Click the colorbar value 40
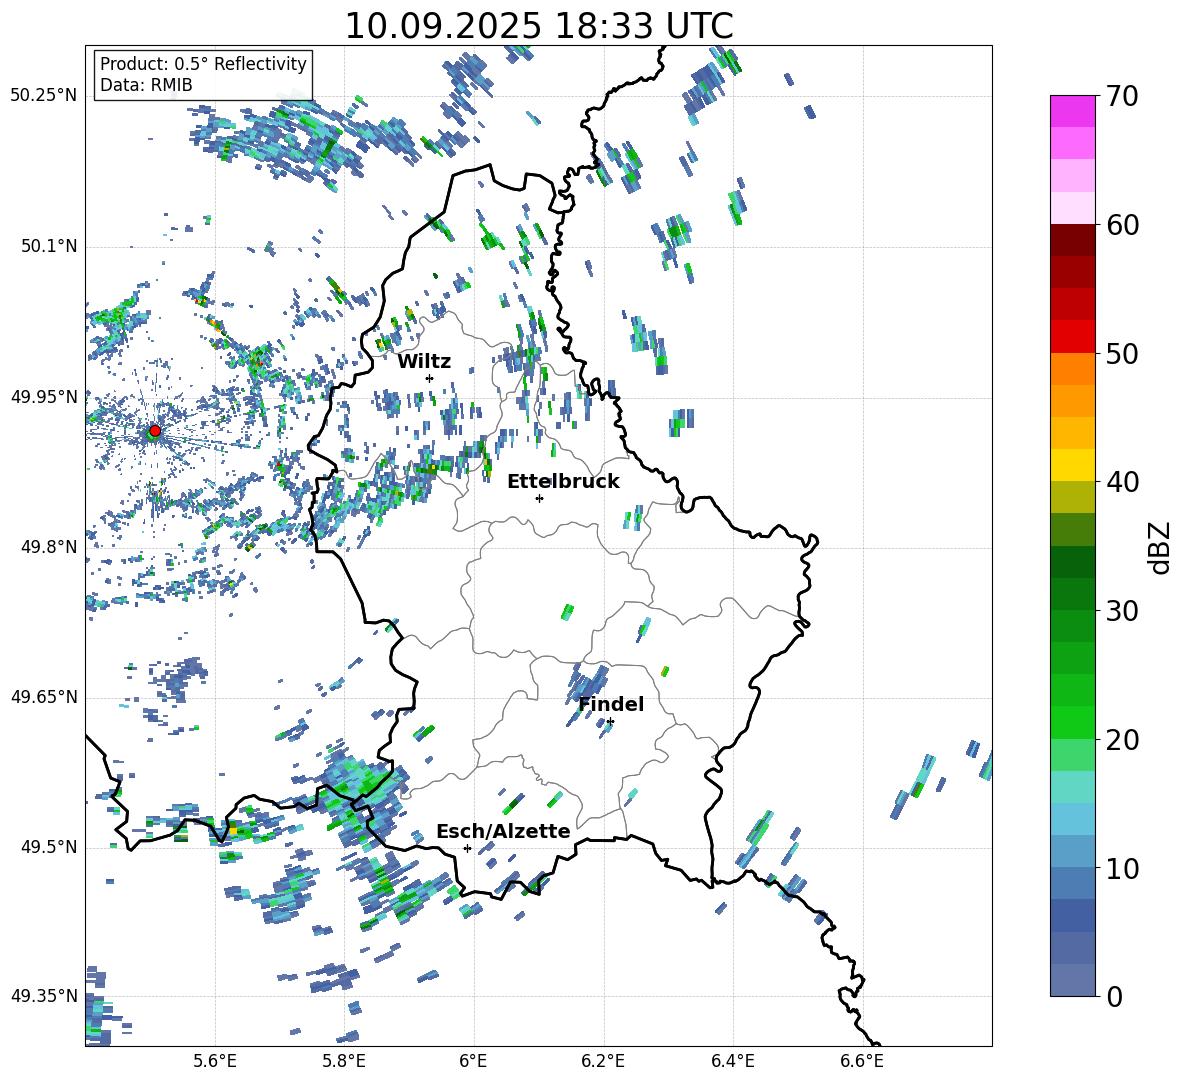Viewport: 1184px width, 1081px height. coord(1122,482)
